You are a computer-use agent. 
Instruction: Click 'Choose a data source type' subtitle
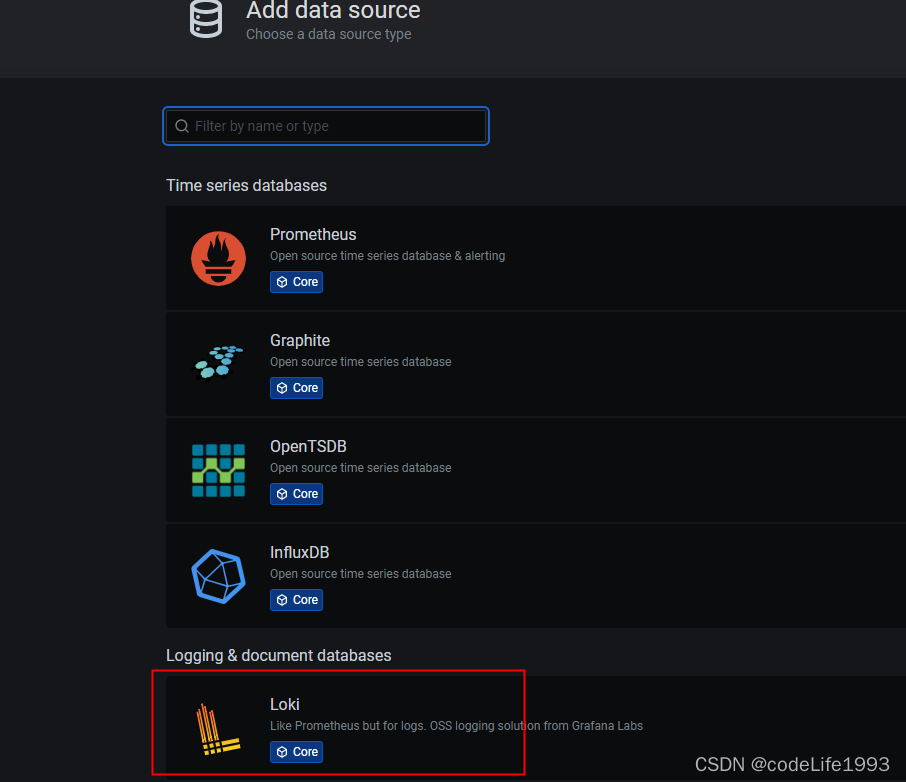click(x=329, y=34)
